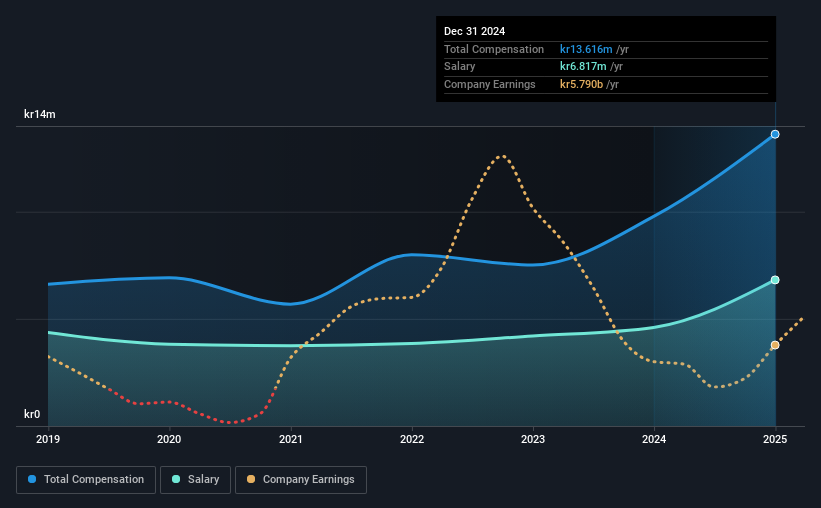Toggle the Company Earnings legend button
This screenshot has height=508, width=821.
[x=301, y=480]
